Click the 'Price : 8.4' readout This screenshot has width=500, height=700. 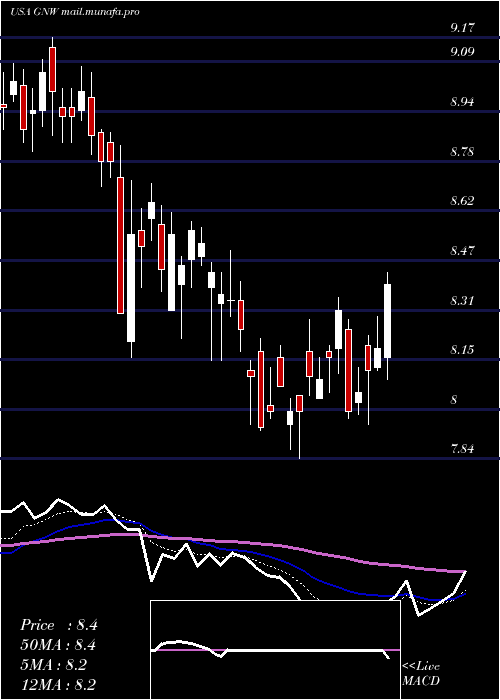[x=59, y=625]
